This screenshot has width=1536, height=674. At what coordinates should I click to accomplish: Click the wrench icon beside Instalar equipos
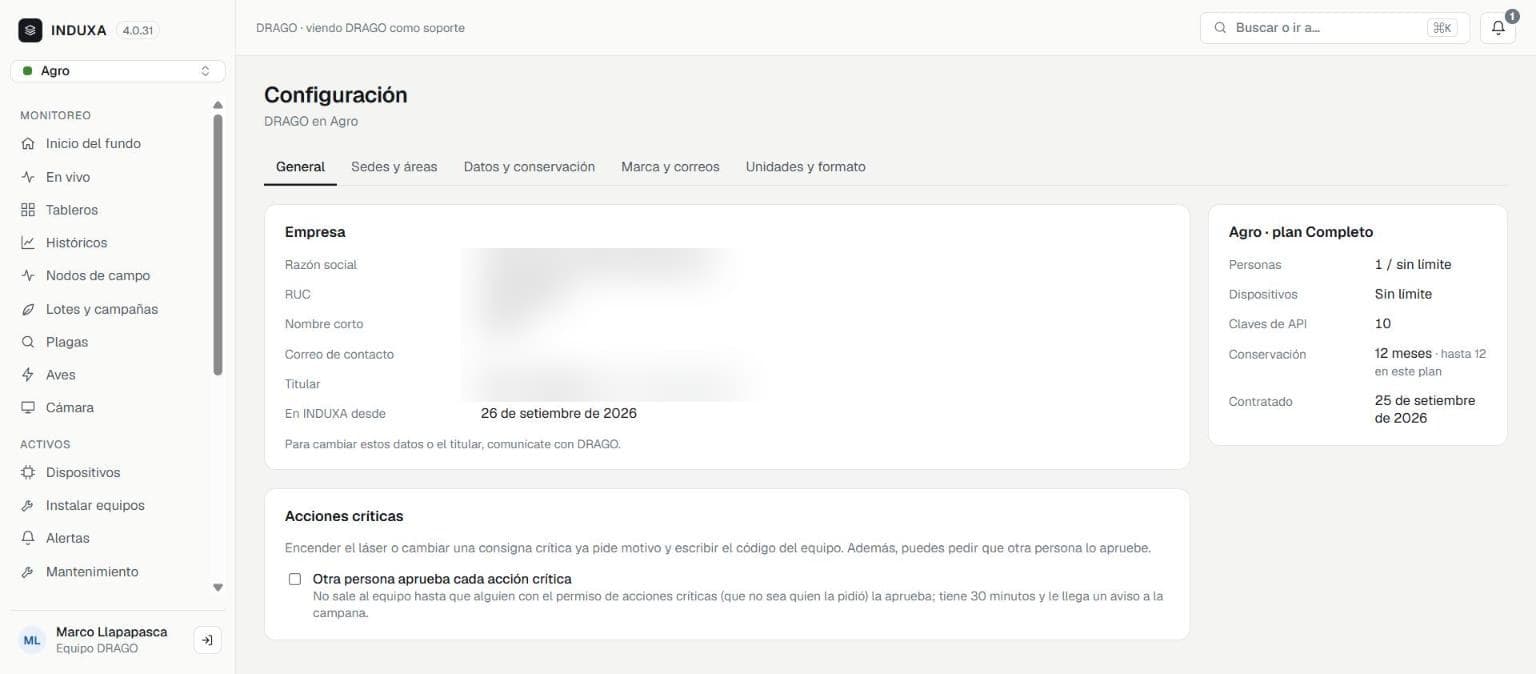tap(28, 505)
